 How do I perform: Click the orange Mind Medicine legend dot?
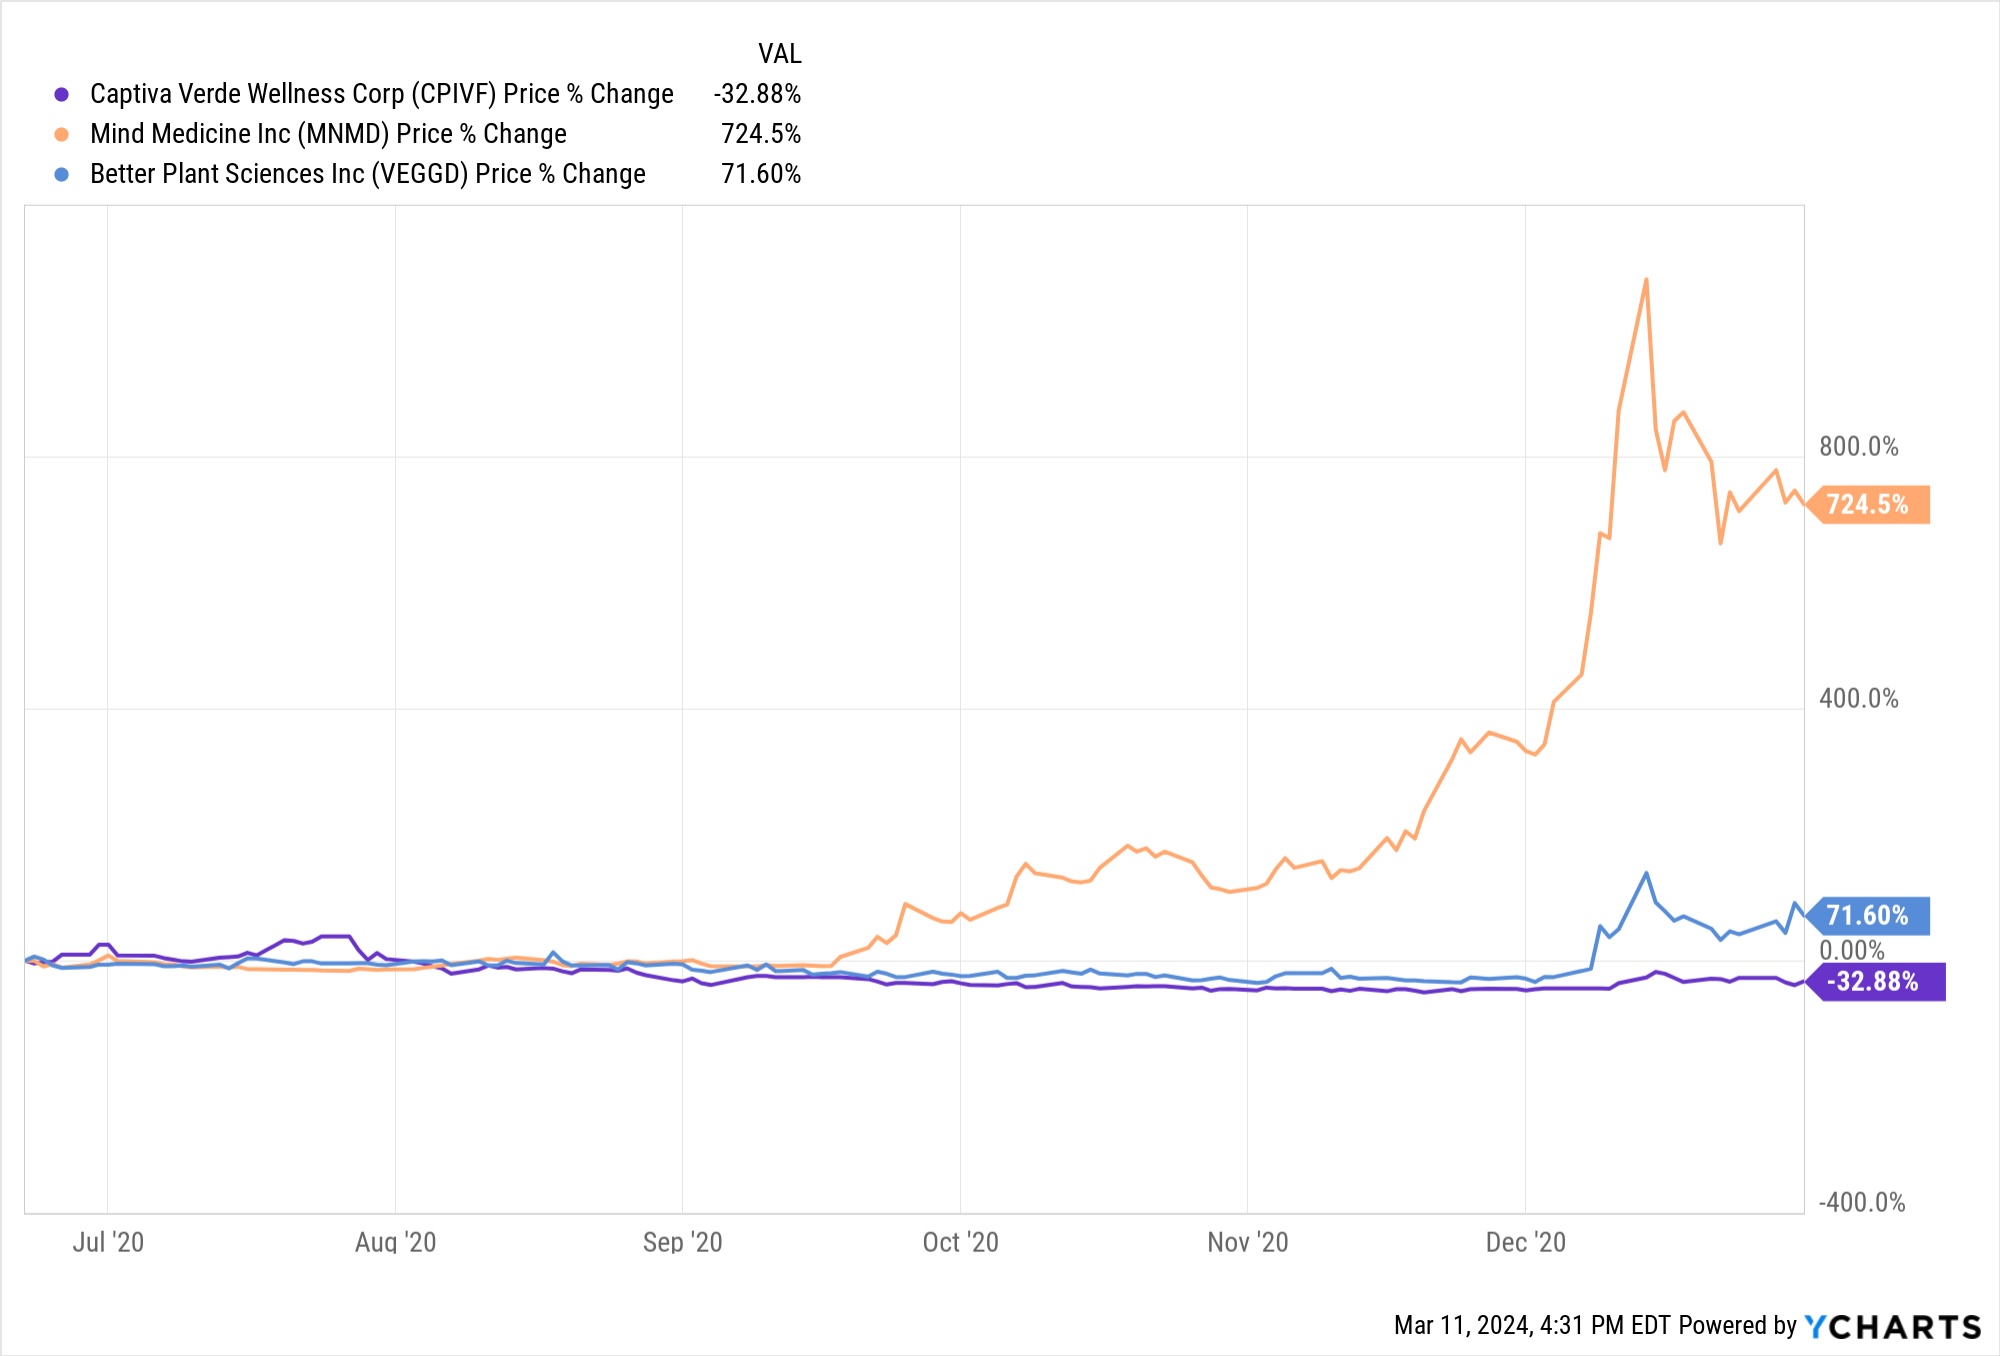tap(62, 134)
